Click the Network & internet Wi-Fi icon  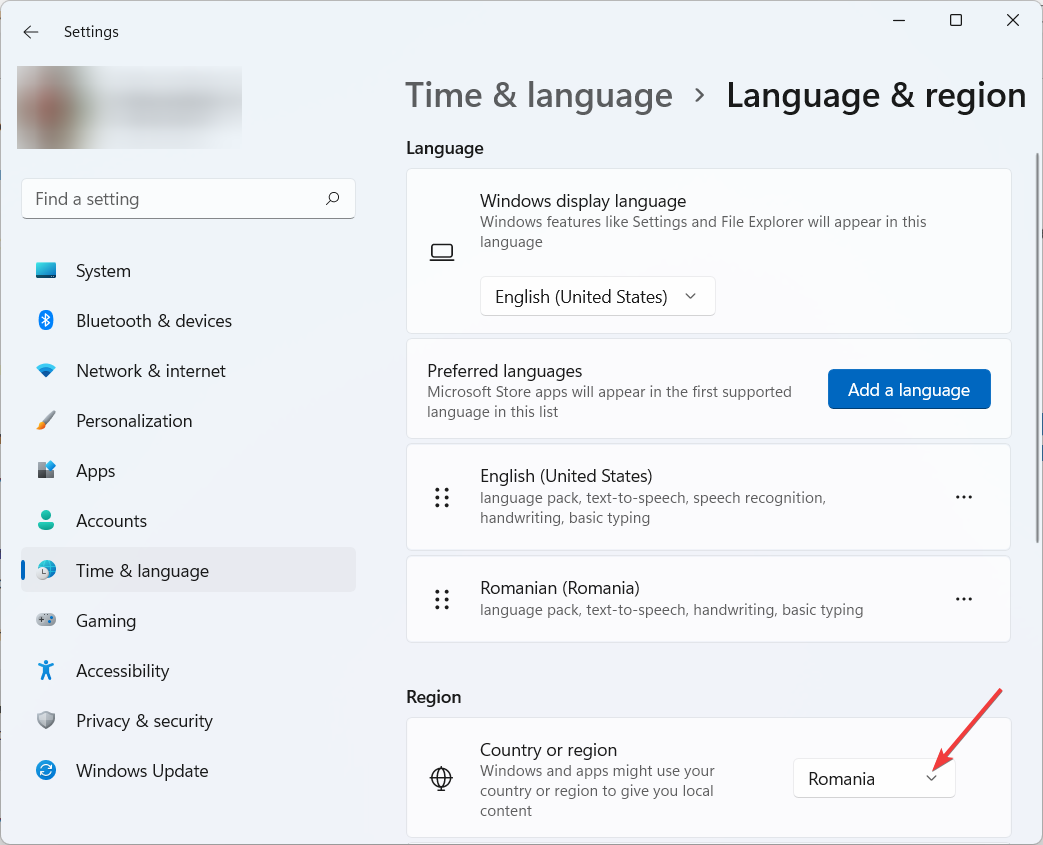(x=46, y=371)
